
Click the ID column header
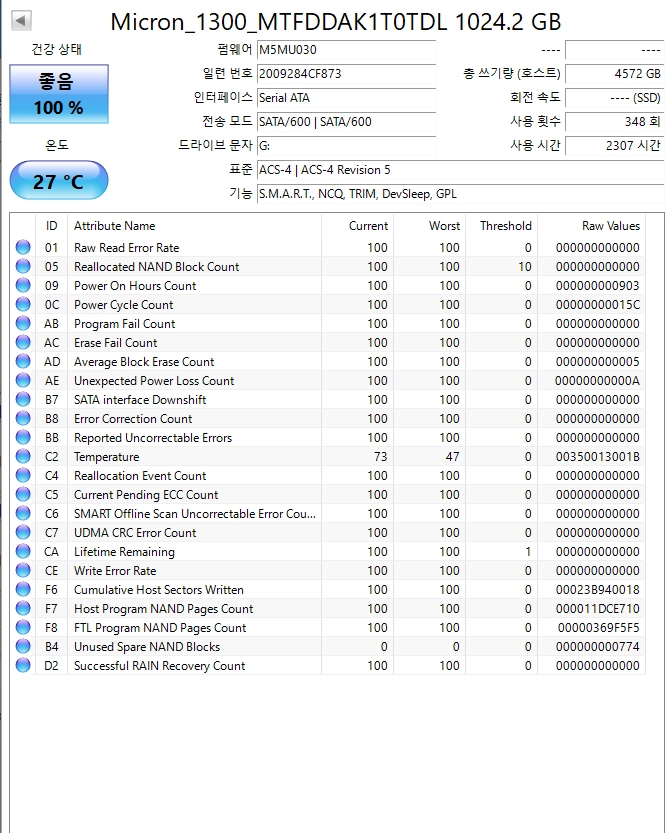pyautogui.click(x=52, y=226)
